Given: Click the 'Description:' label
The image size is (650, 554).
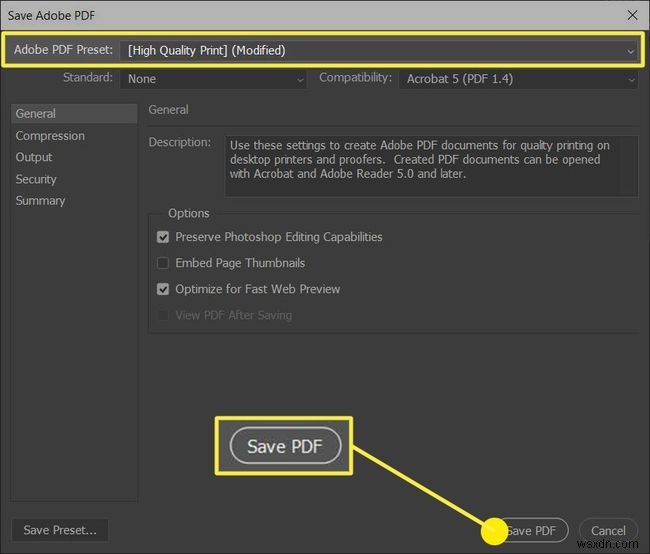Looking at the screenshot, I should point(179,142).
